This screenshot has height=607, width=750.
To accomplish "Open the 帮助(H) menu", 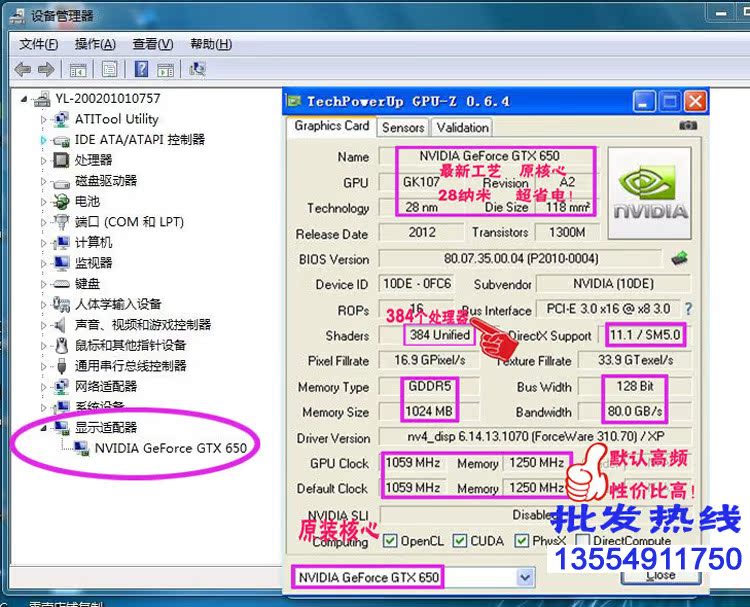I will [x=211, y=44].
